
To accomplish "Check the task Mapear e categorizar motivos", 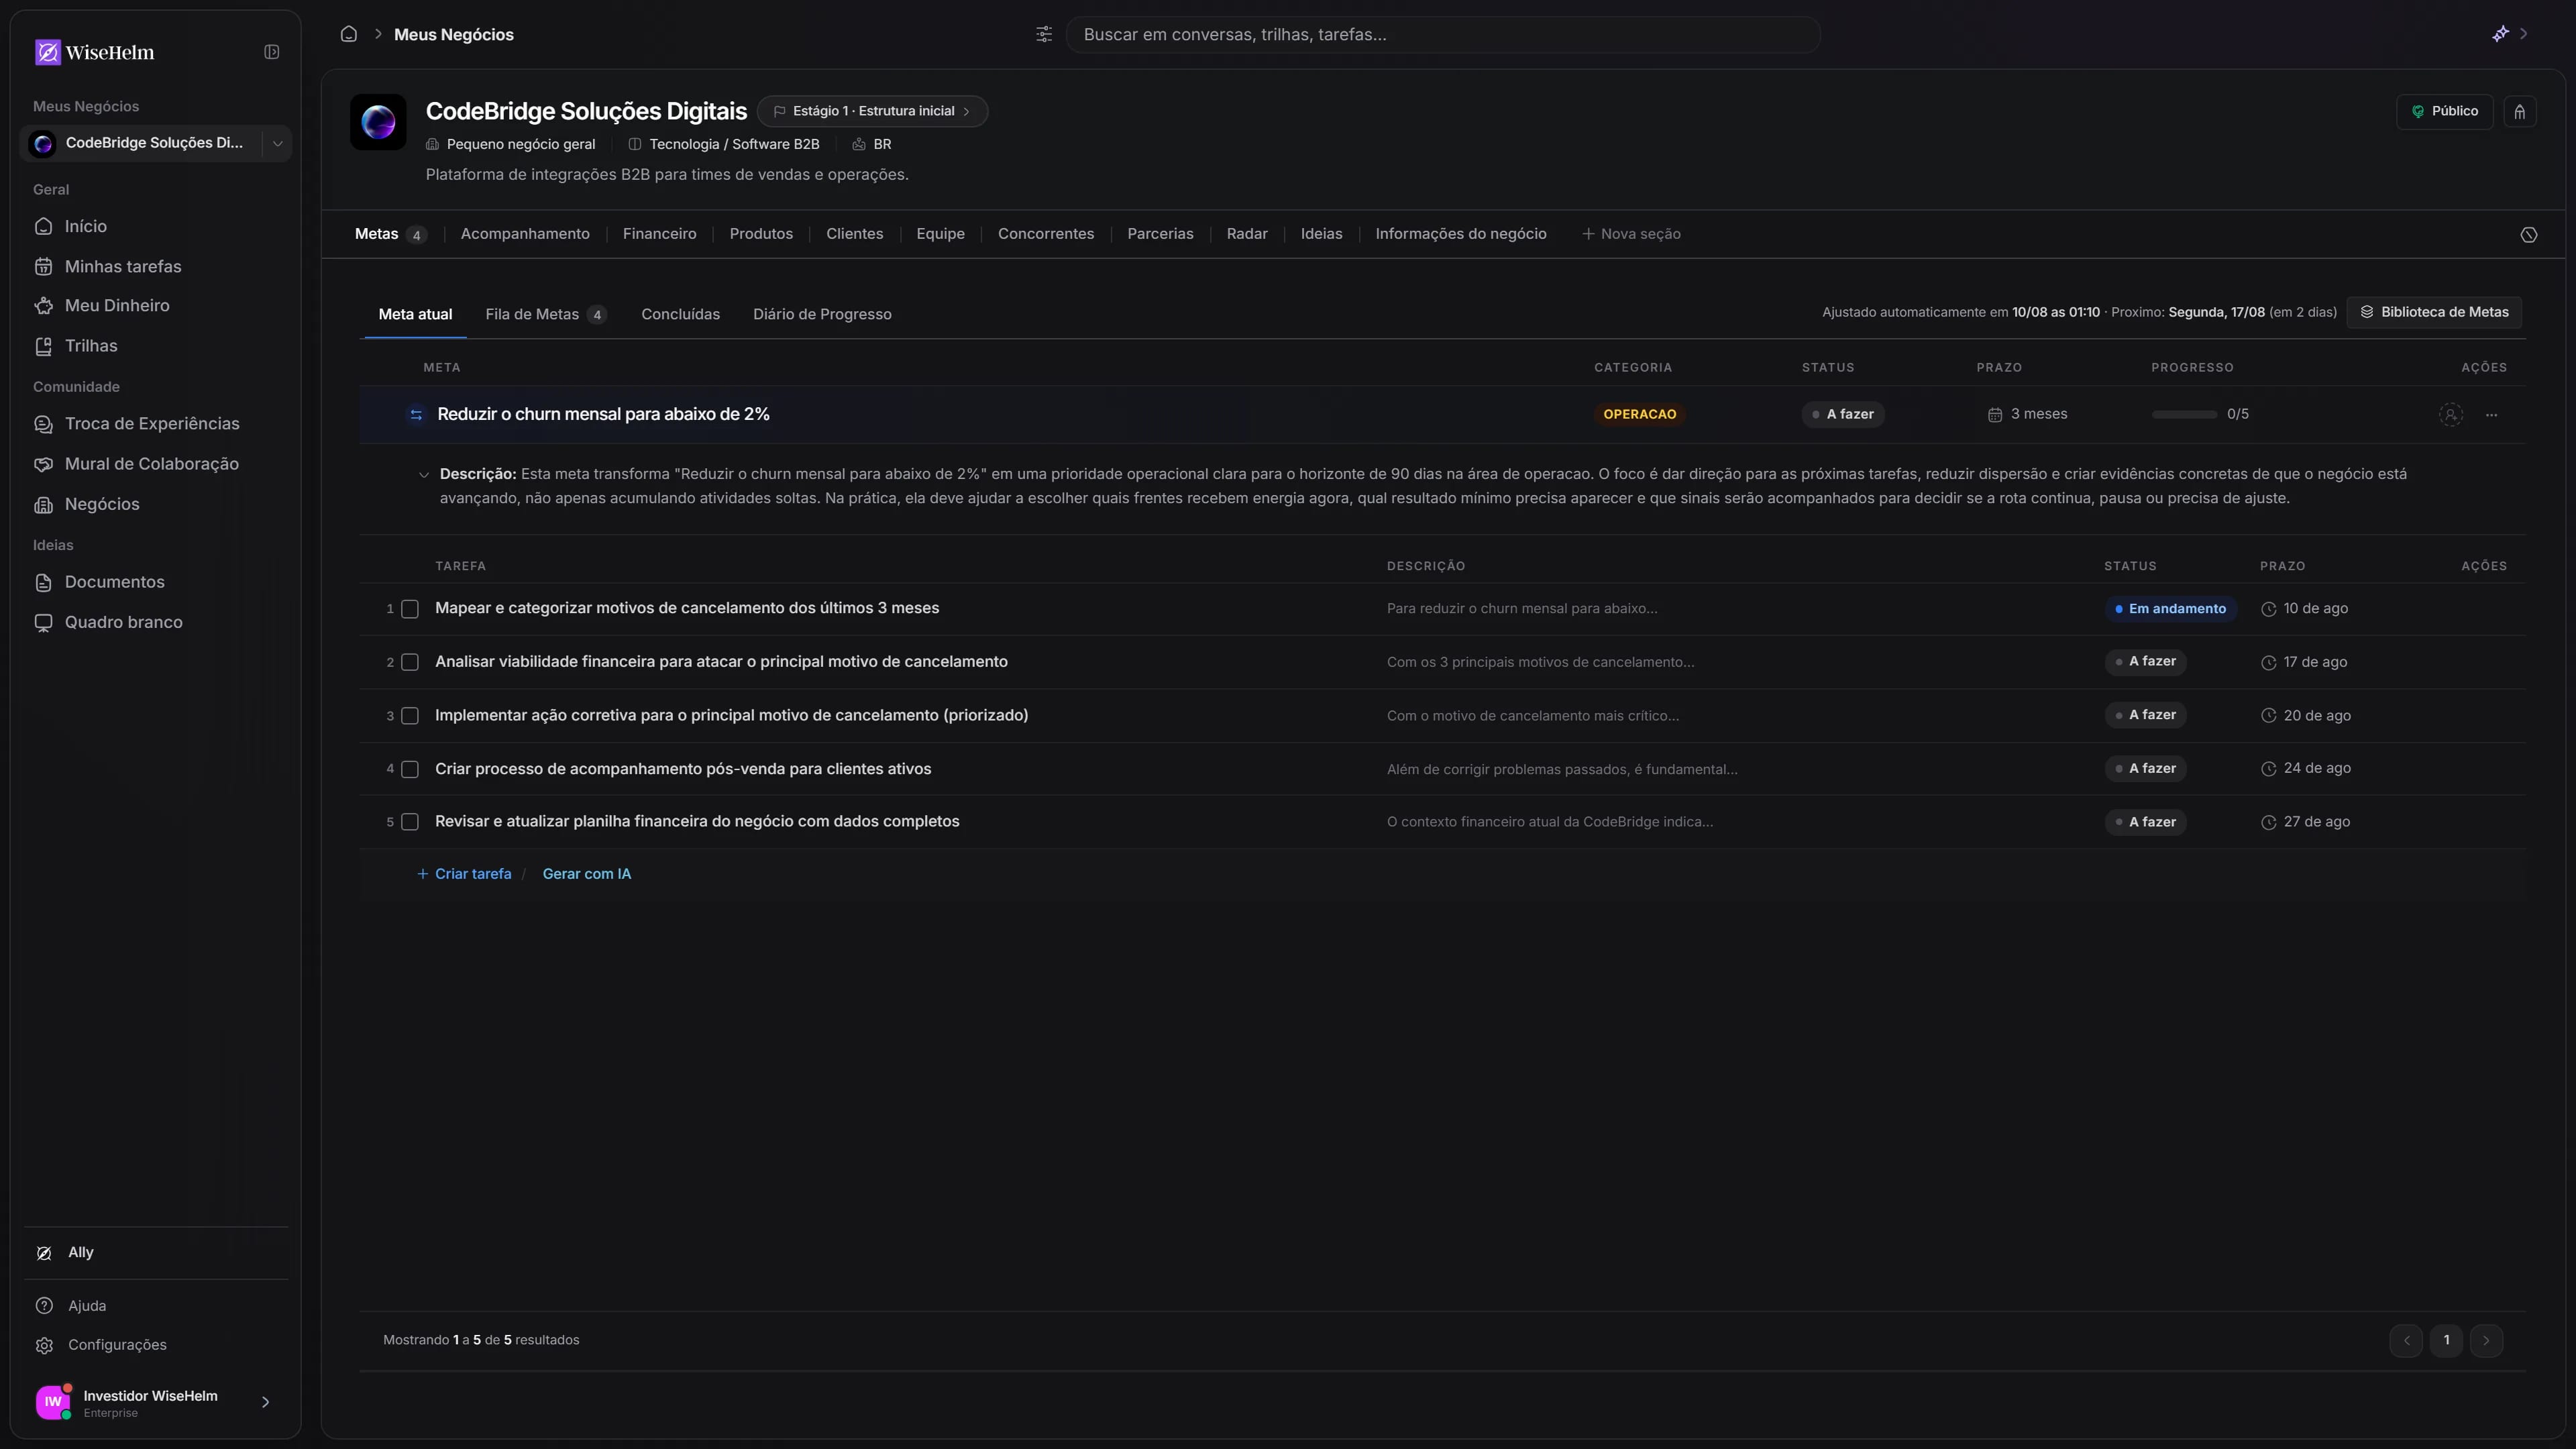I will (410, 609).
